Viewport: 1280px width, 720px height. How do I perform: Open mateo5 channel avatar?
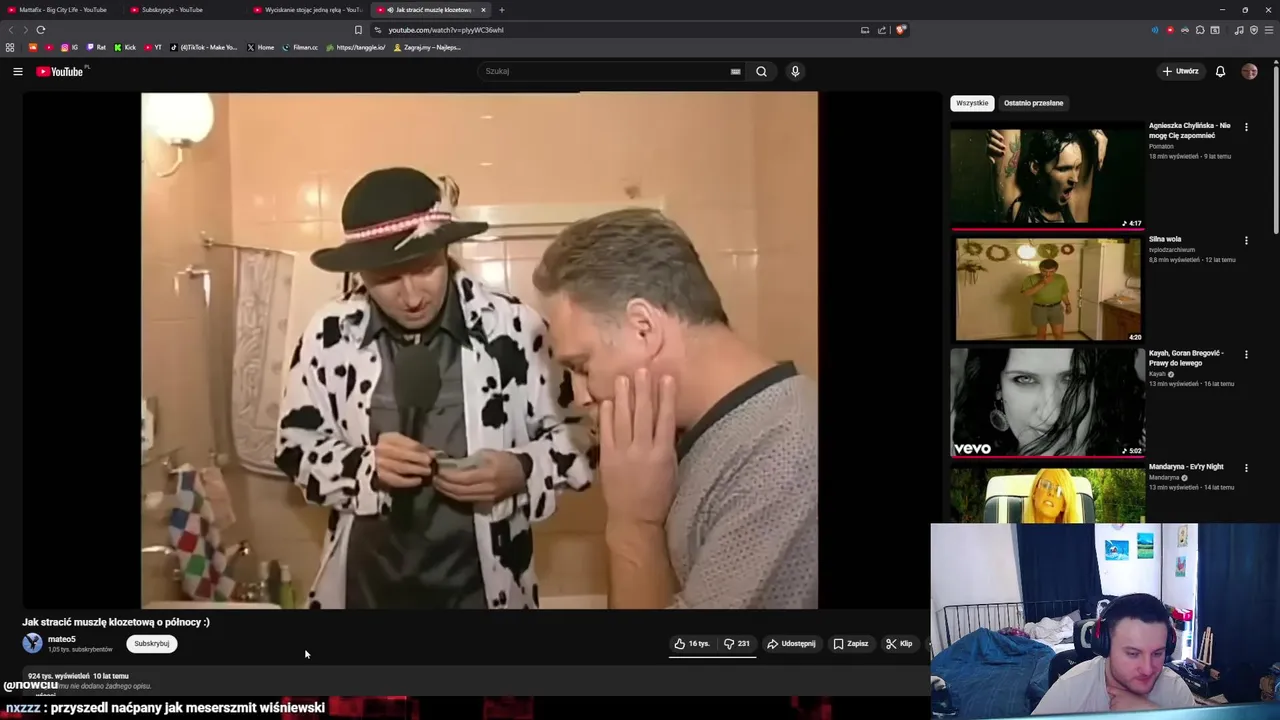point(32,643)
